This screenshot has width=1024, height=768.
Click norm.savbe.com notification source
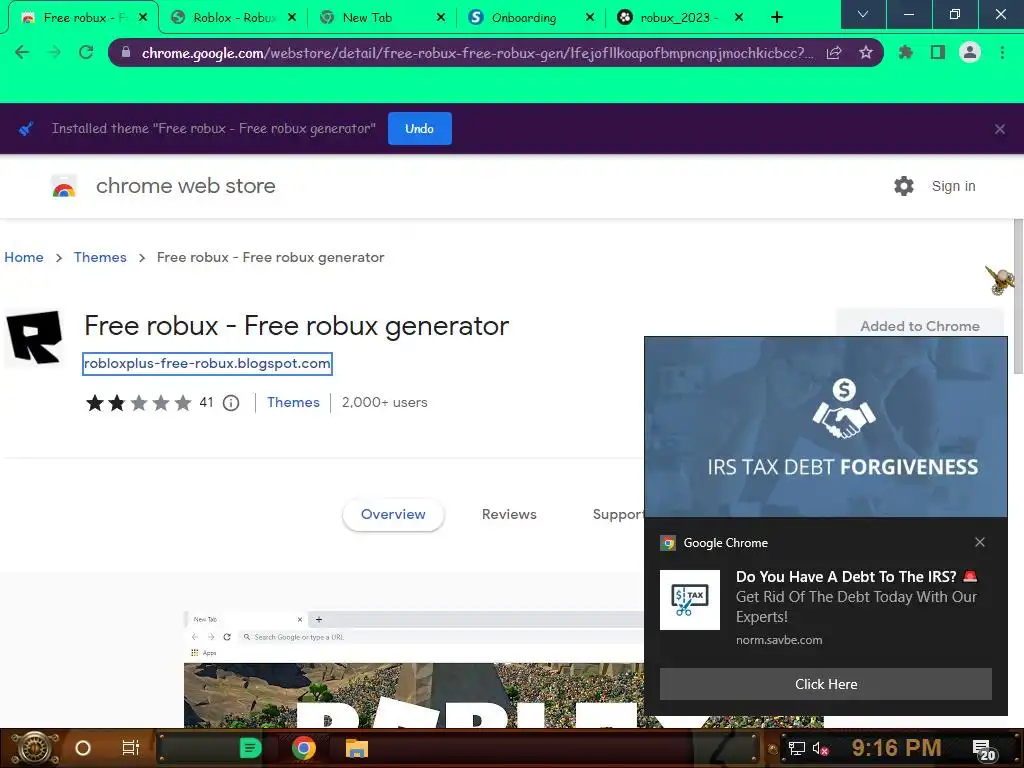[779, 640]
